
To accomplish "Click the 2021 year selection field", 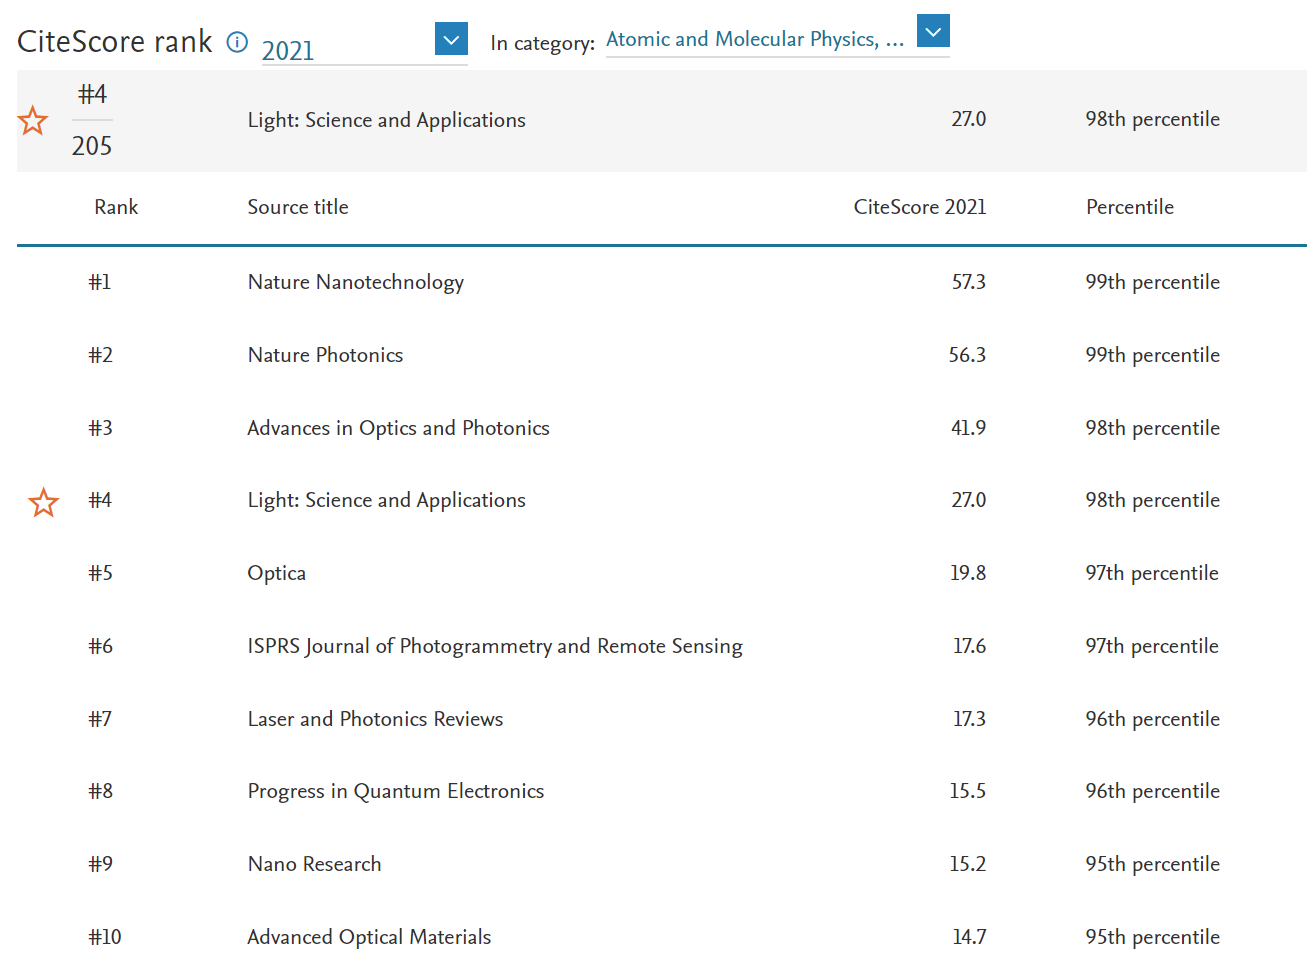I will tap(345, 50).
